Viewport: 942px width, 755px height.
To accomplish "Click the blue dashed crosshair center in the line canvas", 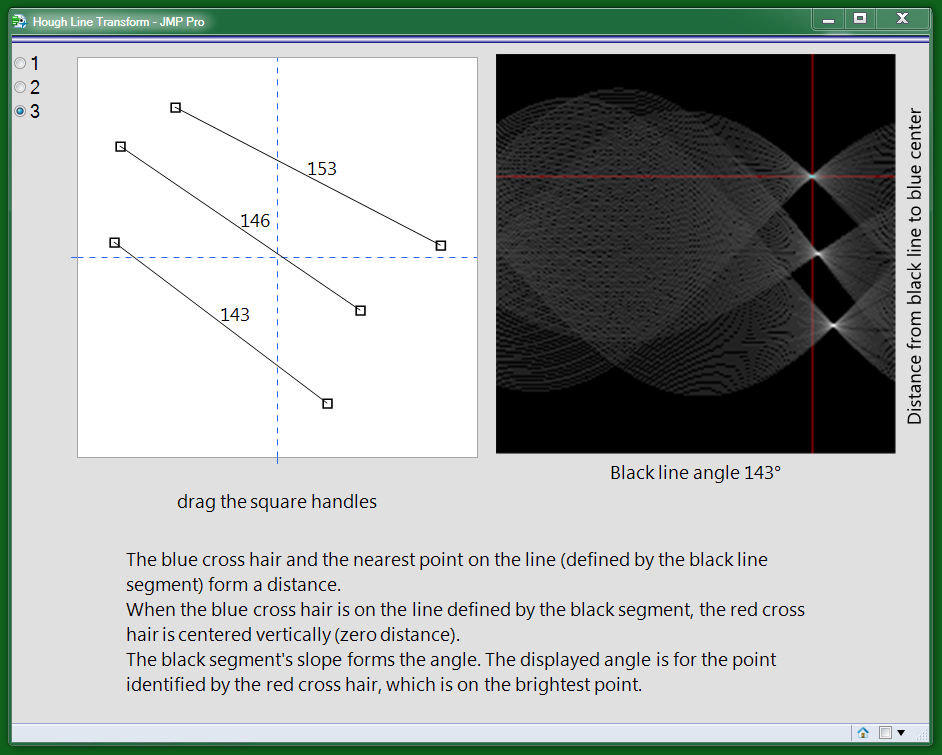I will coord(277,257).
